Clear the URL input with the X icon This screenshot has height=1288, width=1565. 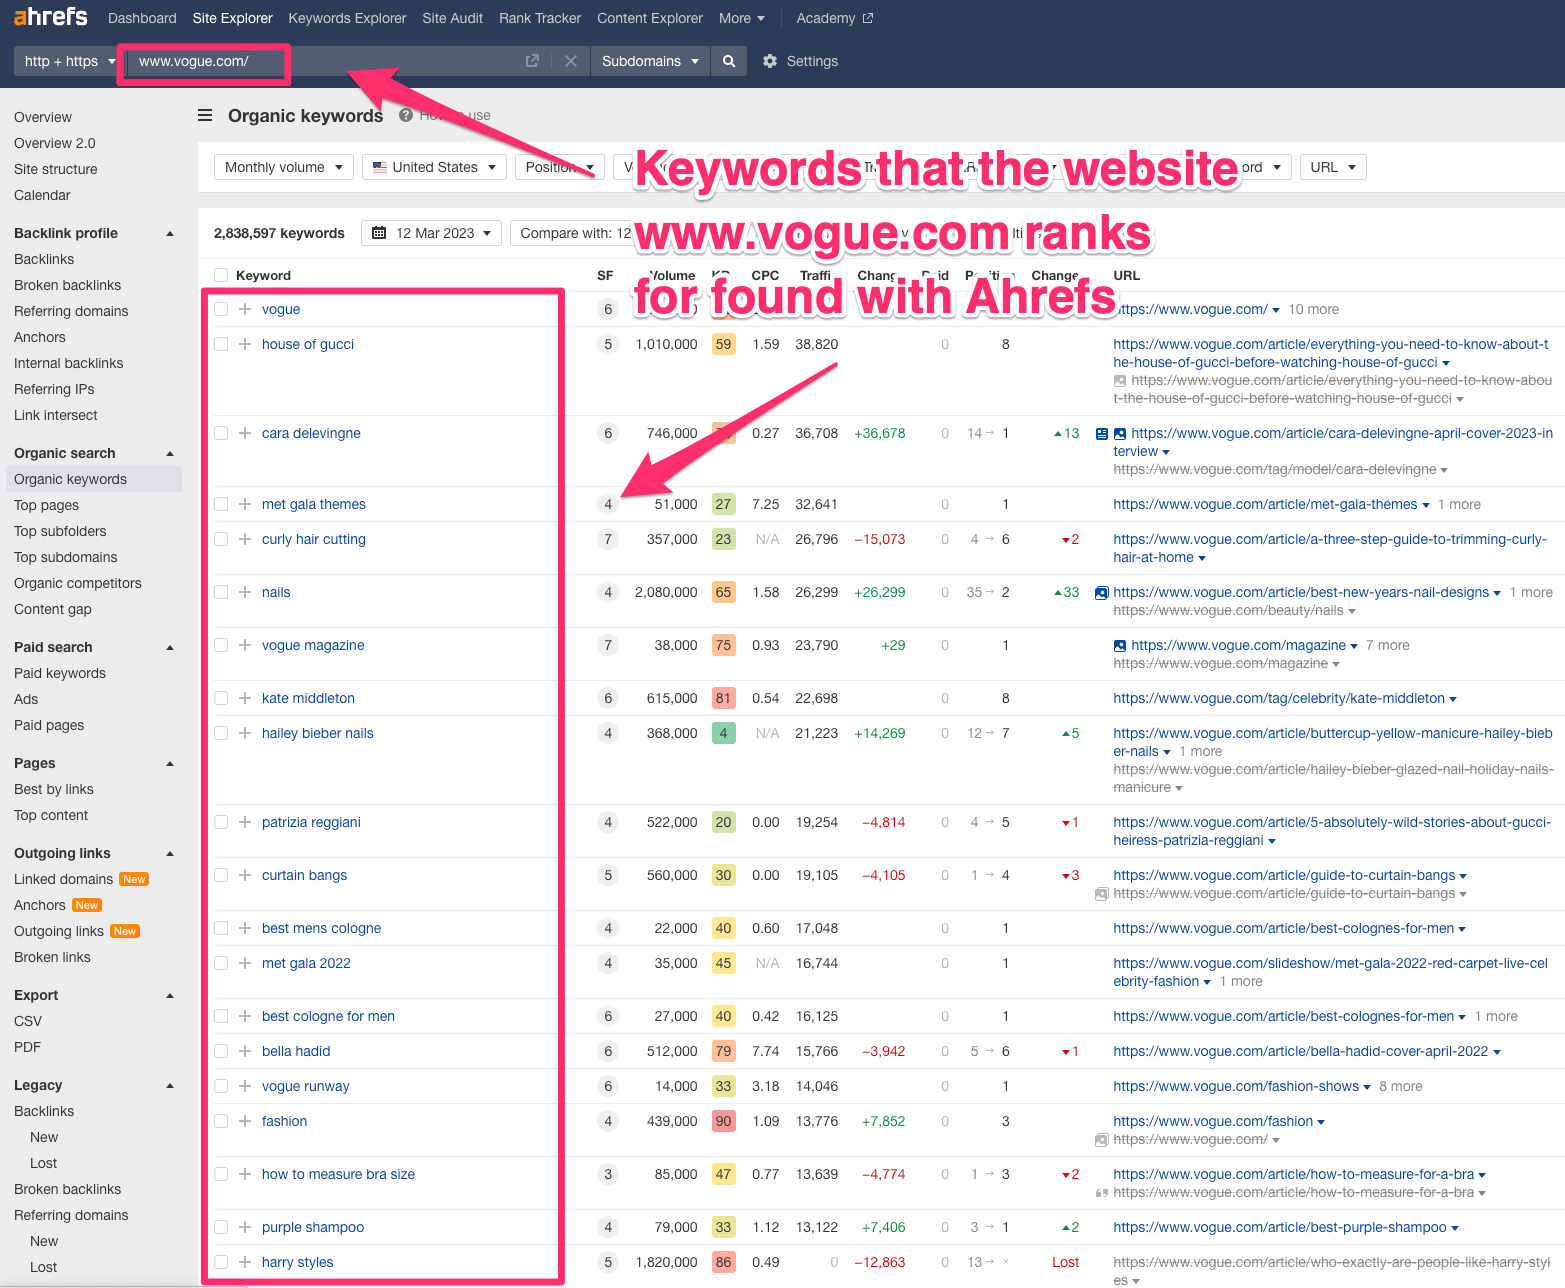click(571, 61)
